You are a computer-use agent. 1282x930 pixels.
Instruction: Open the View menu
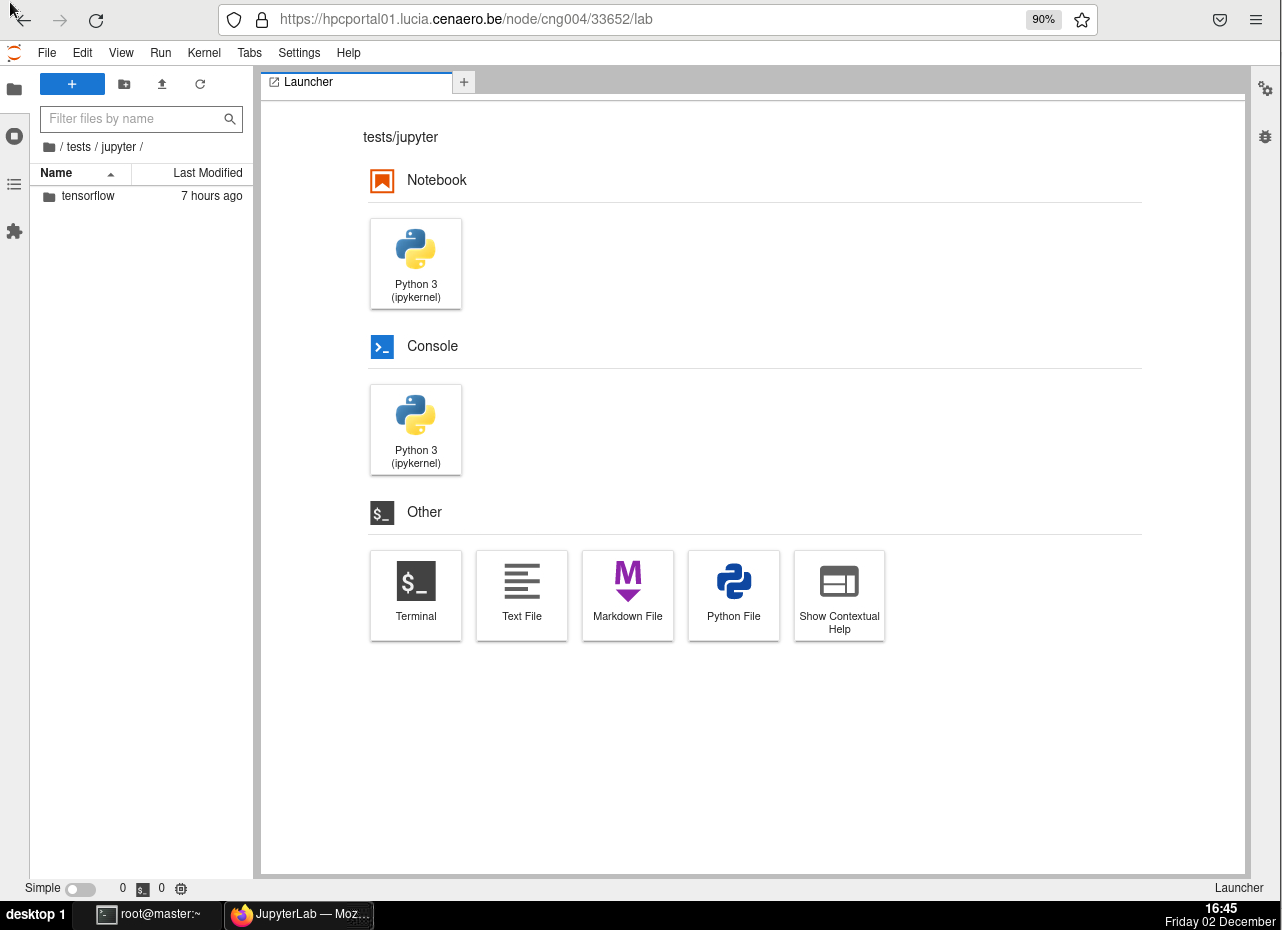pyautogui.click(x=121, y=53)
